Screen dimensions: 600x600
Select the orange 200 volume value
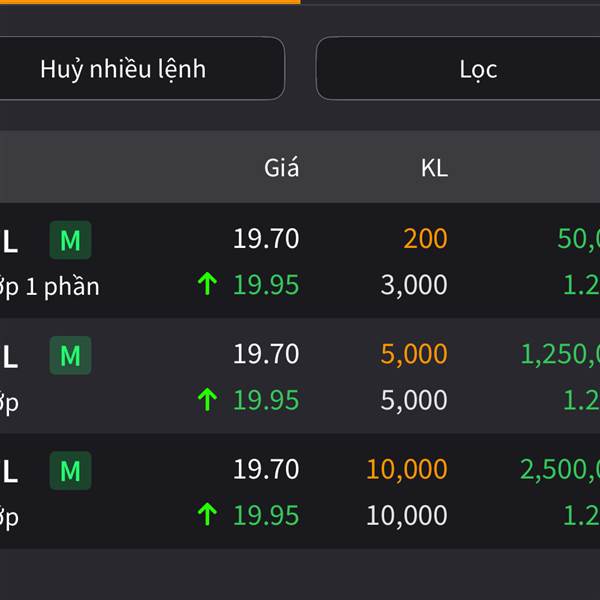(x=425, y=239)
